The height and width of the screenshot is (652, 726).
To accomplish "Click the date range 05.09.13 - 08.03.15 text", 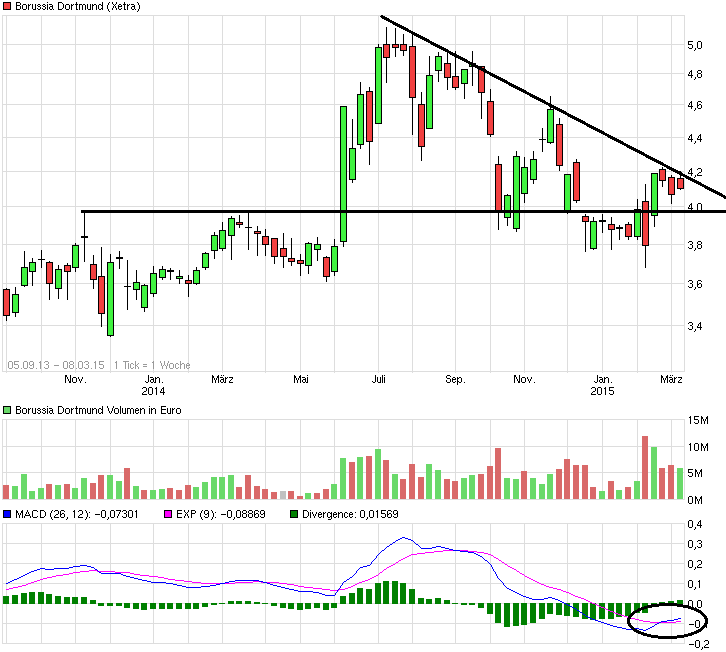I will point(56,365).
